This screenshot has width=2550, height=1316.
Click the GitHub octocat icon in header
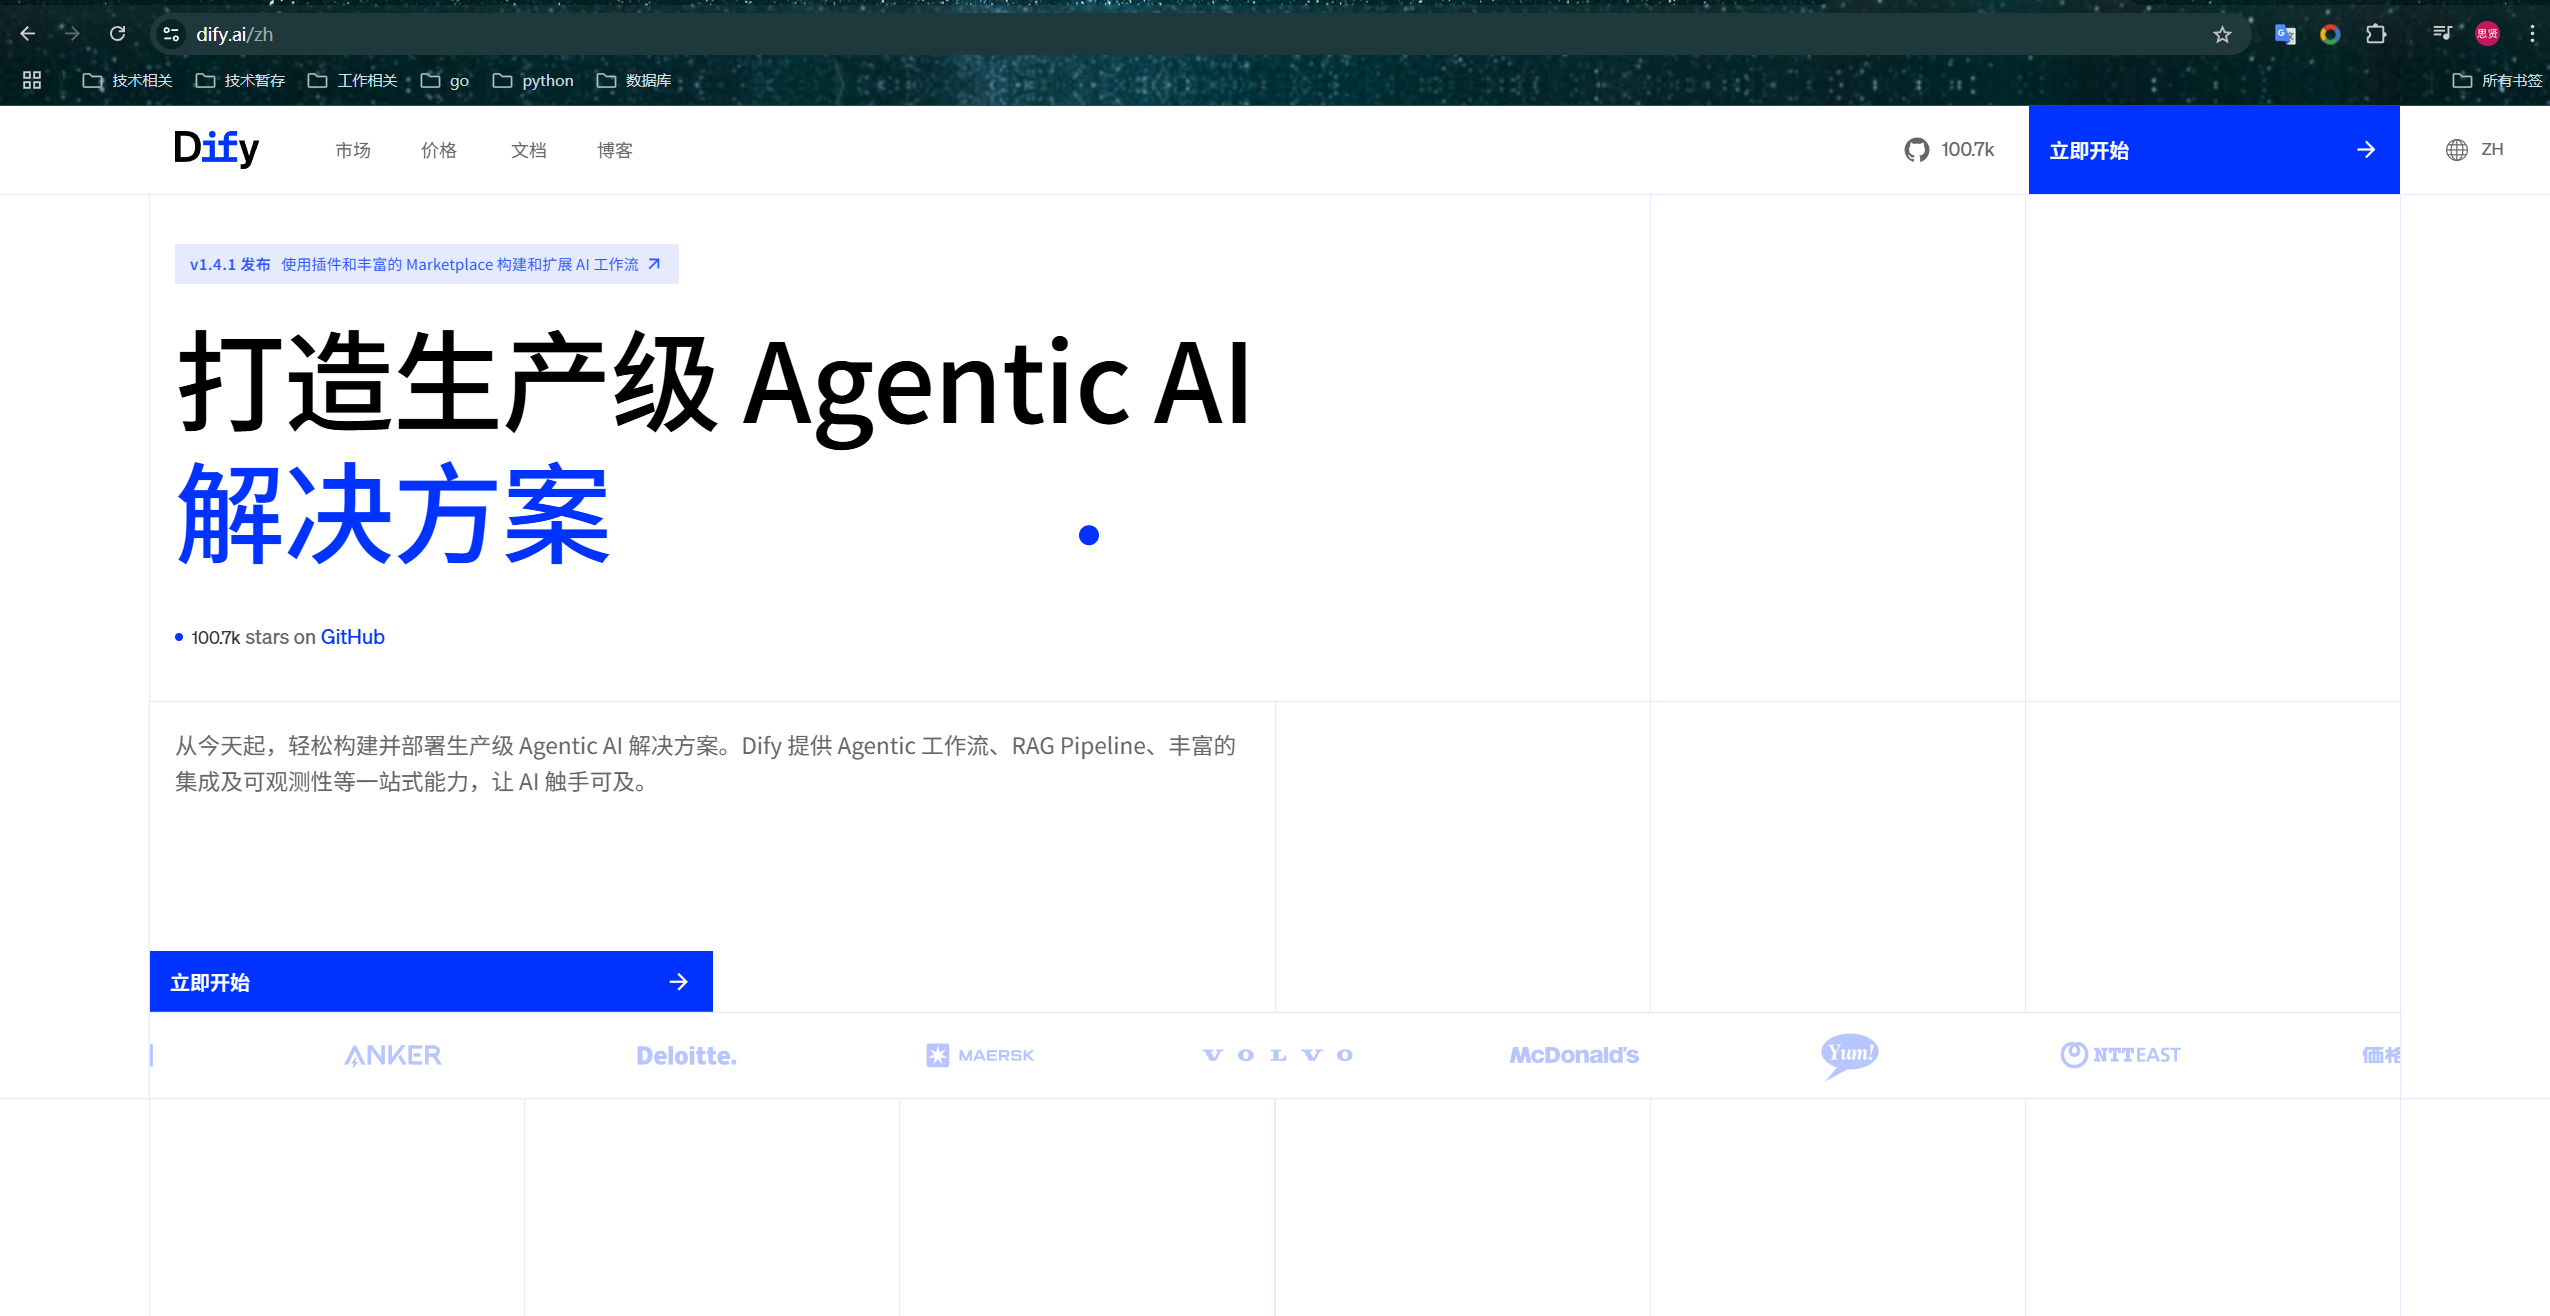[x=1916, y=150]
